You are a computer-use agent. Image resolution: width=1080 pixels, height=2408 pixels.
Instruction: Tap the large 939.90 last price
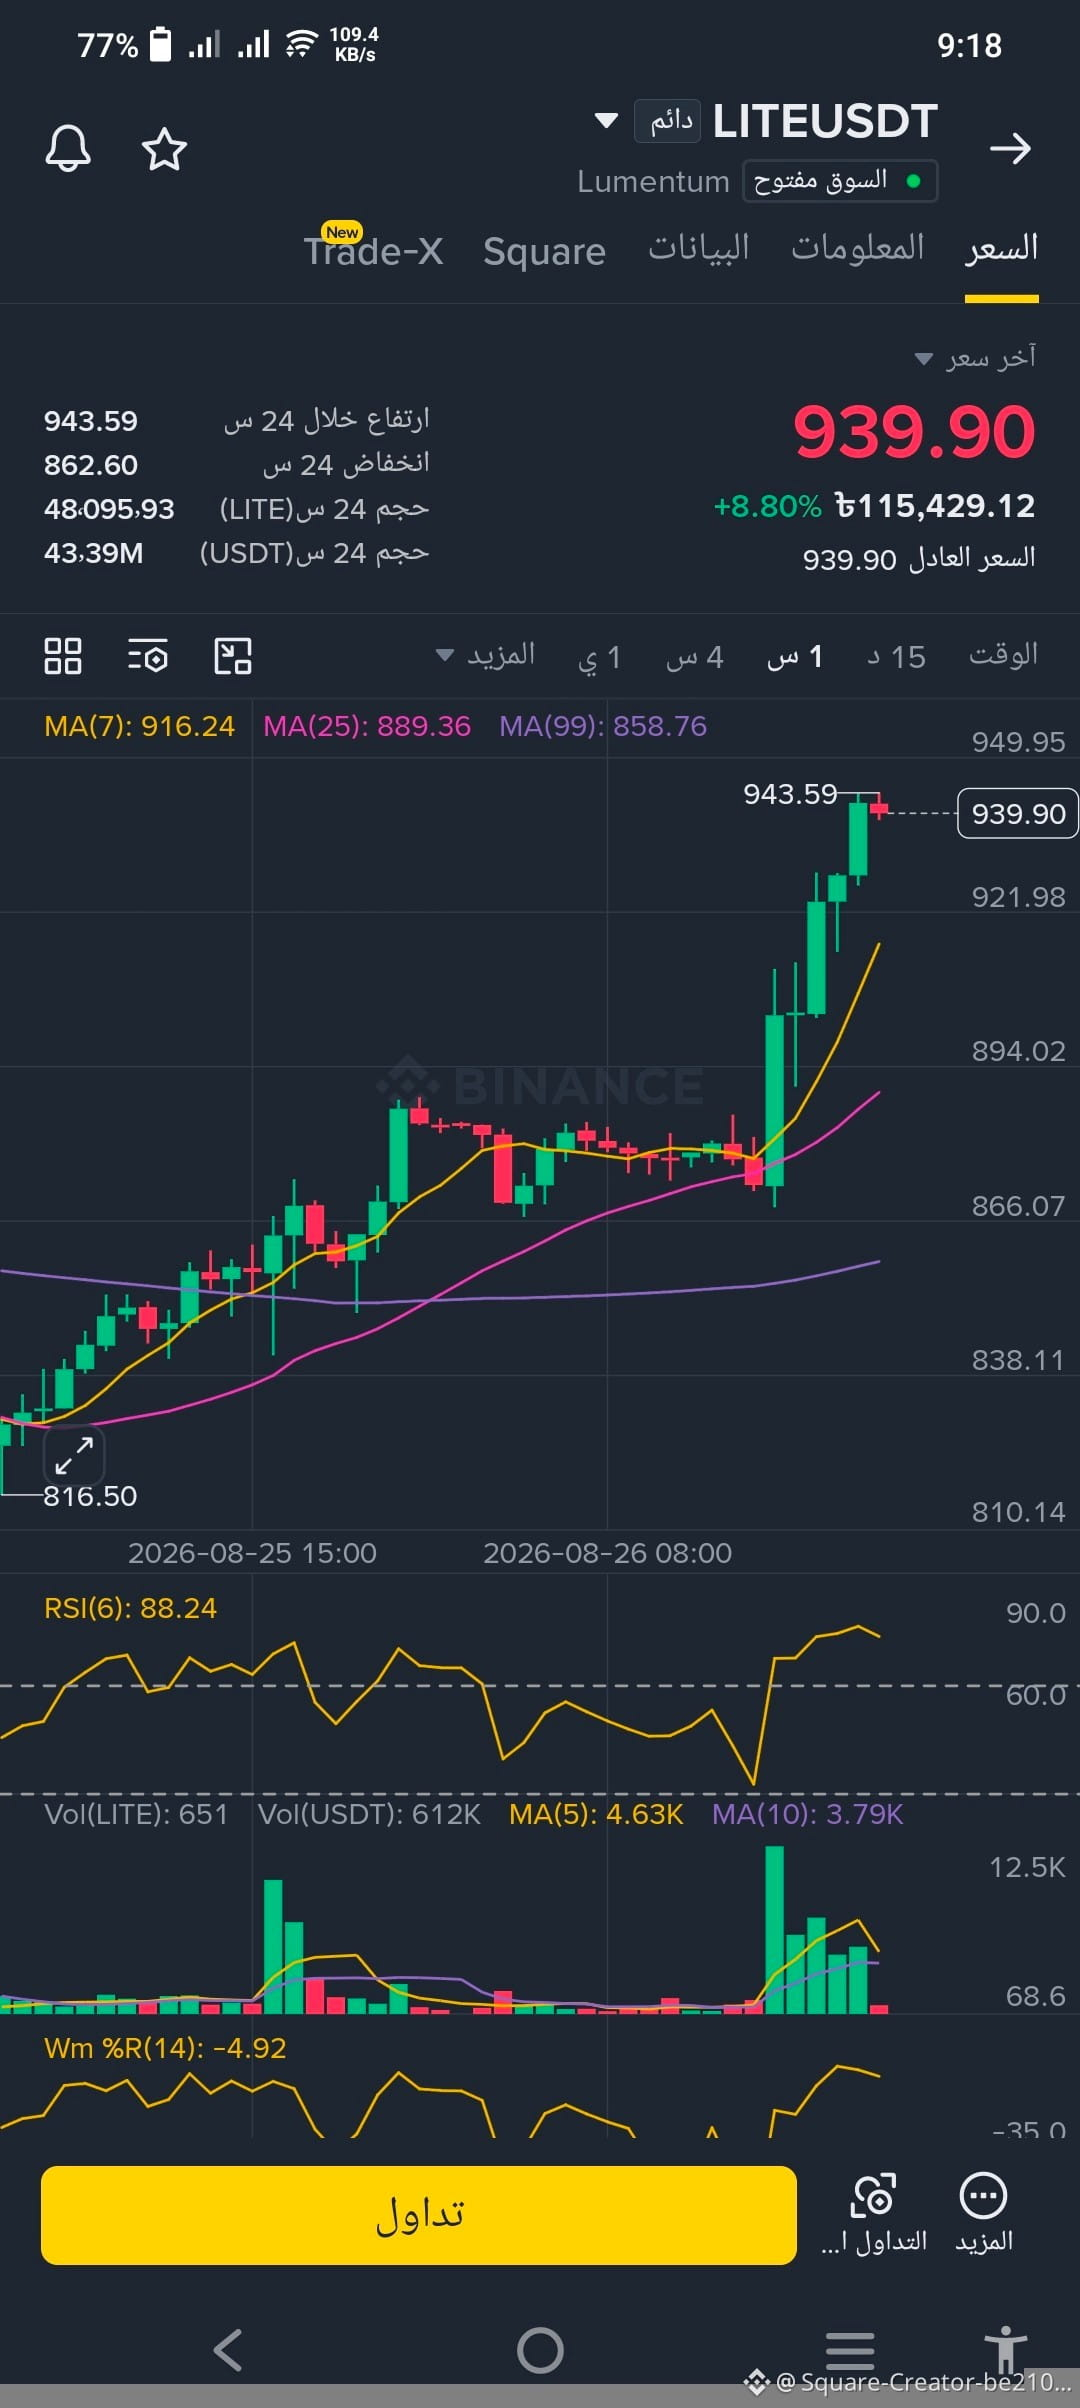tap(914, 432)
